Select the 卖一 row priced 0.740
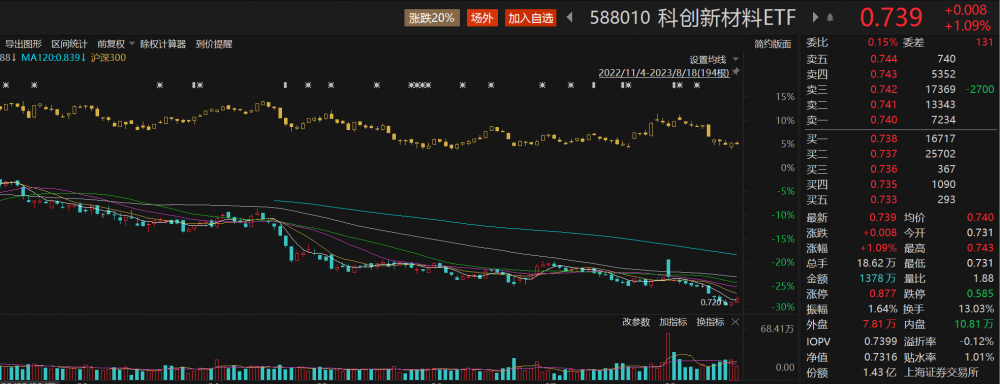1000x384 pixels. (x=900, y=120)
